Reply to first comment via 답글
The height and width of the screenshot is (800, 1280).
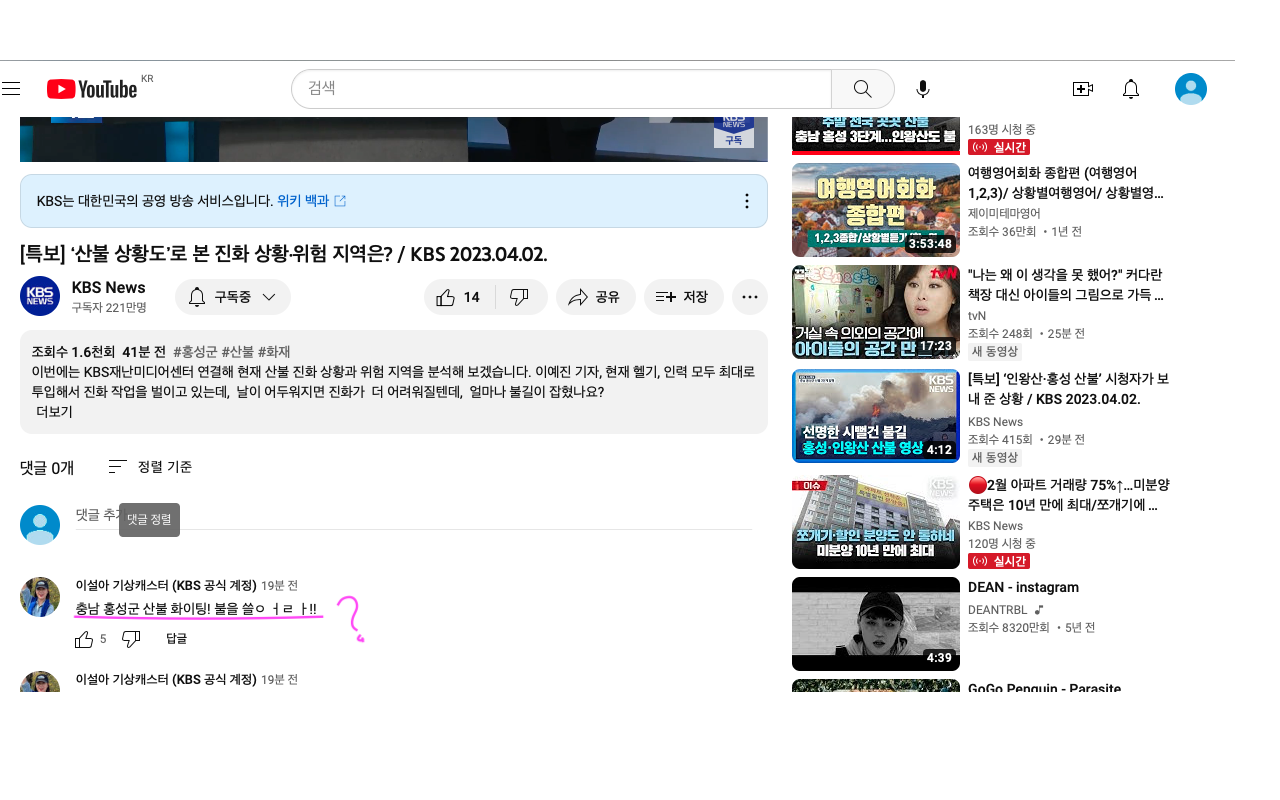176,639
